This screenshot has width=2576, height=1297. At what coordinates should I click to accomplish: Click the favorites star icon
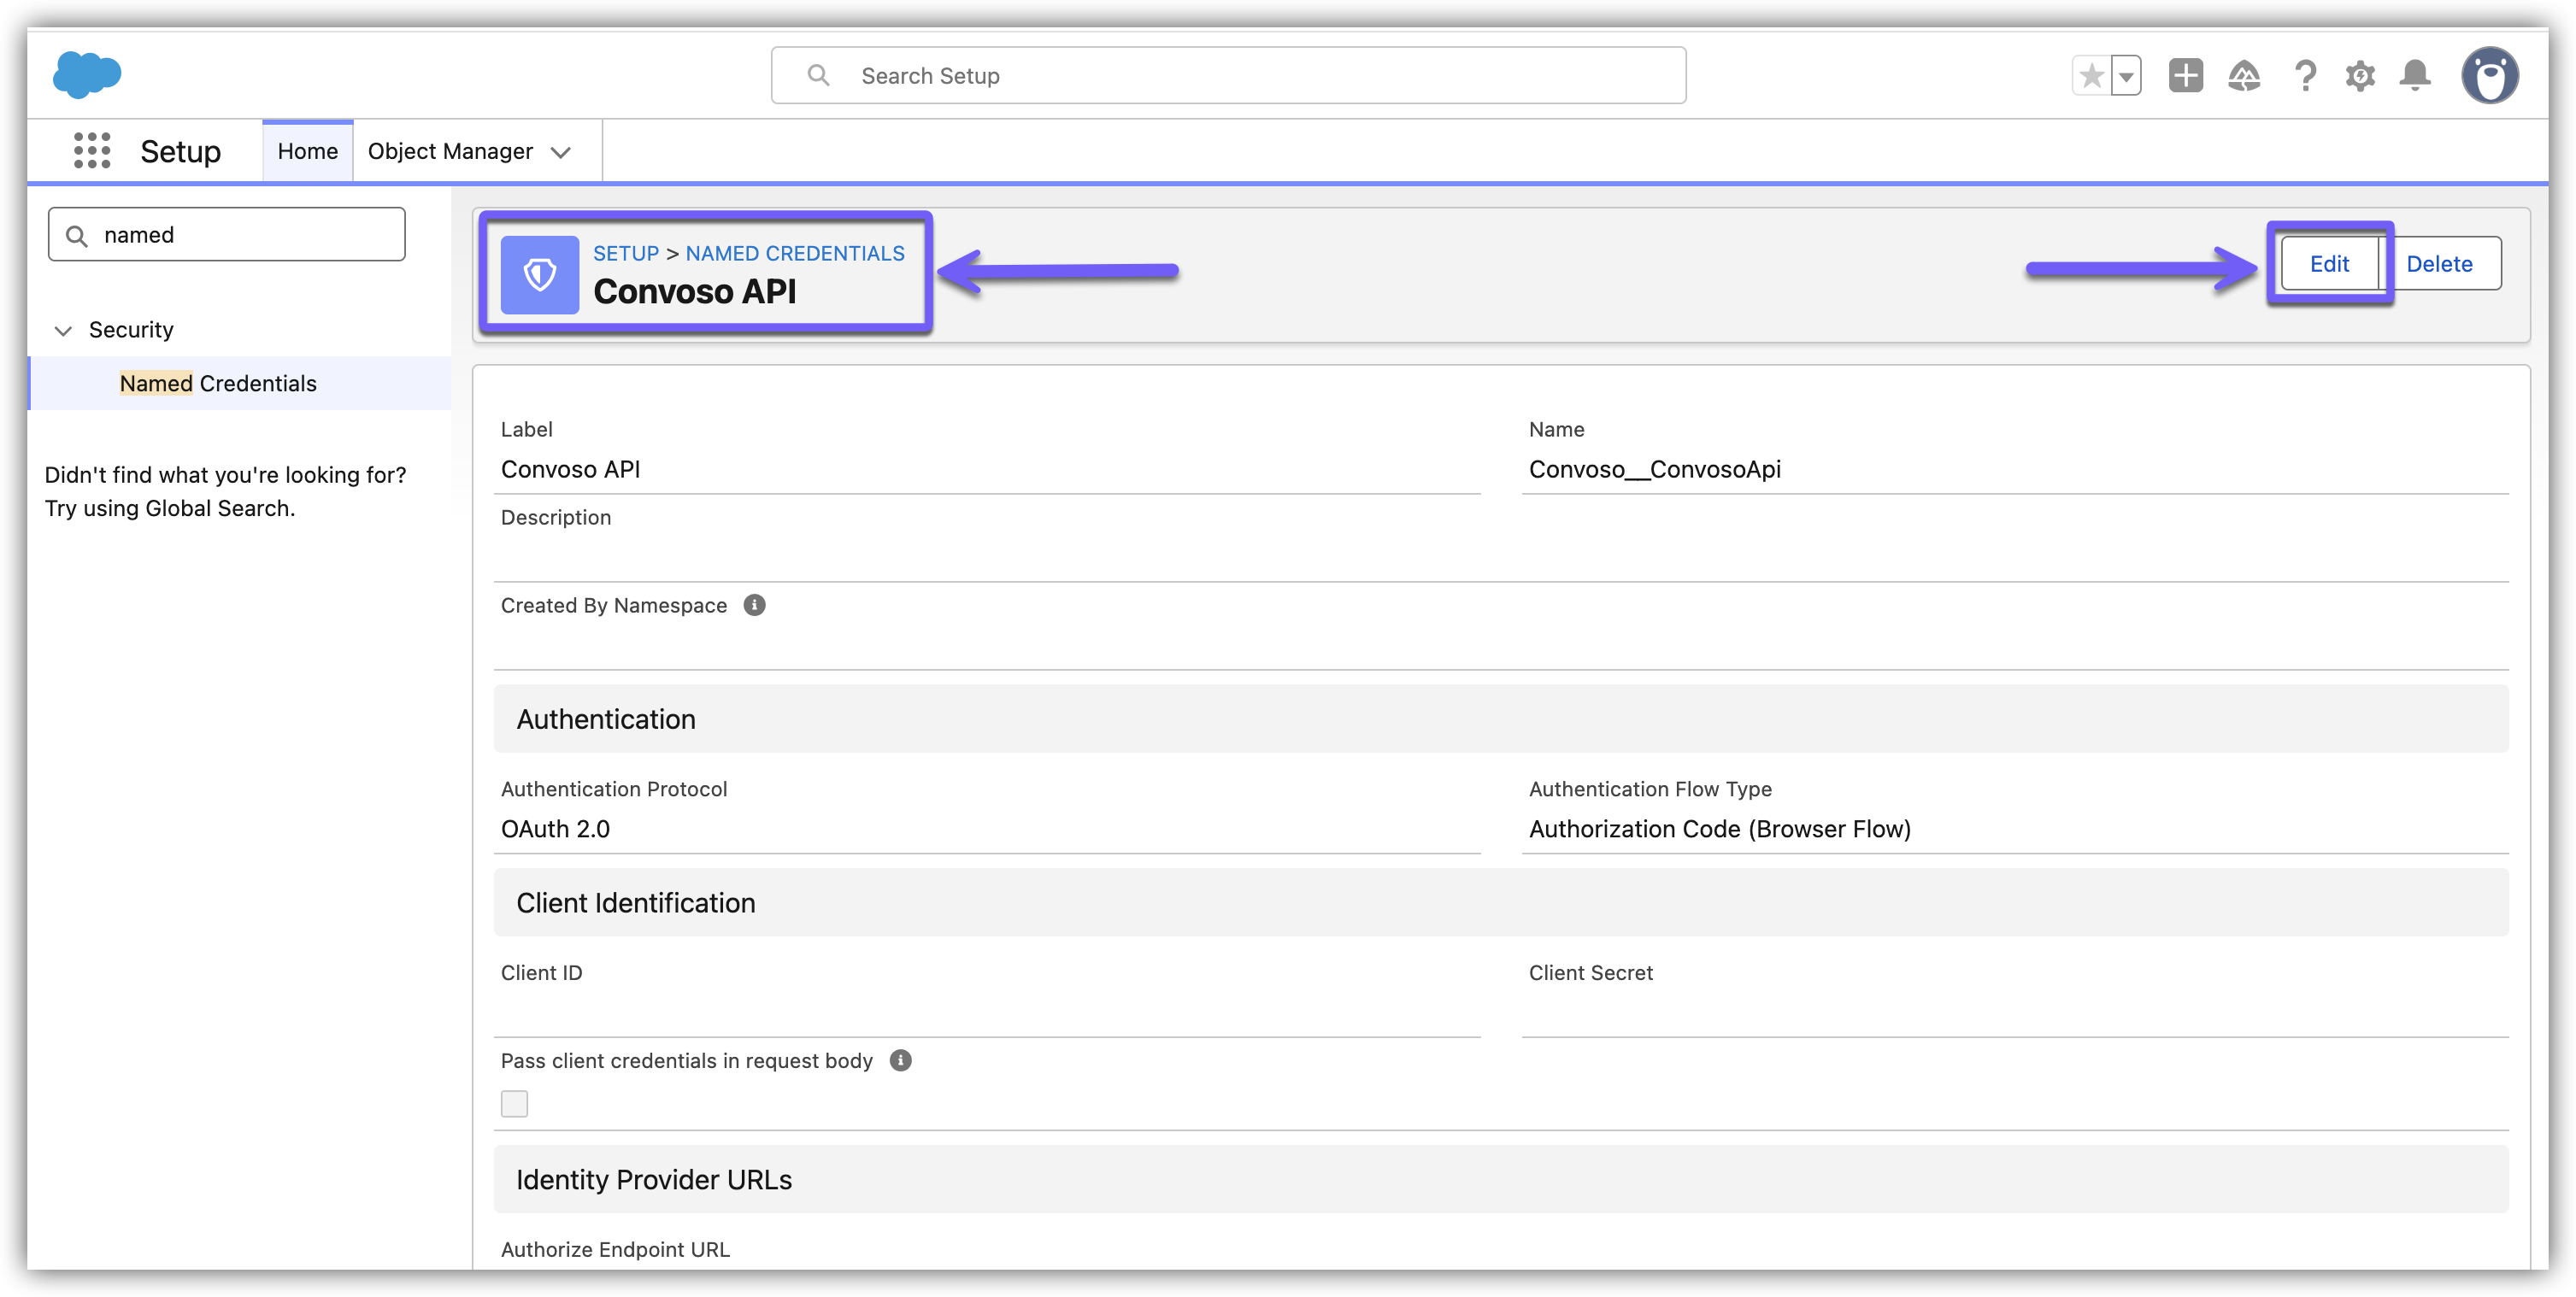pyautogui.click(x=2091, y=76)
